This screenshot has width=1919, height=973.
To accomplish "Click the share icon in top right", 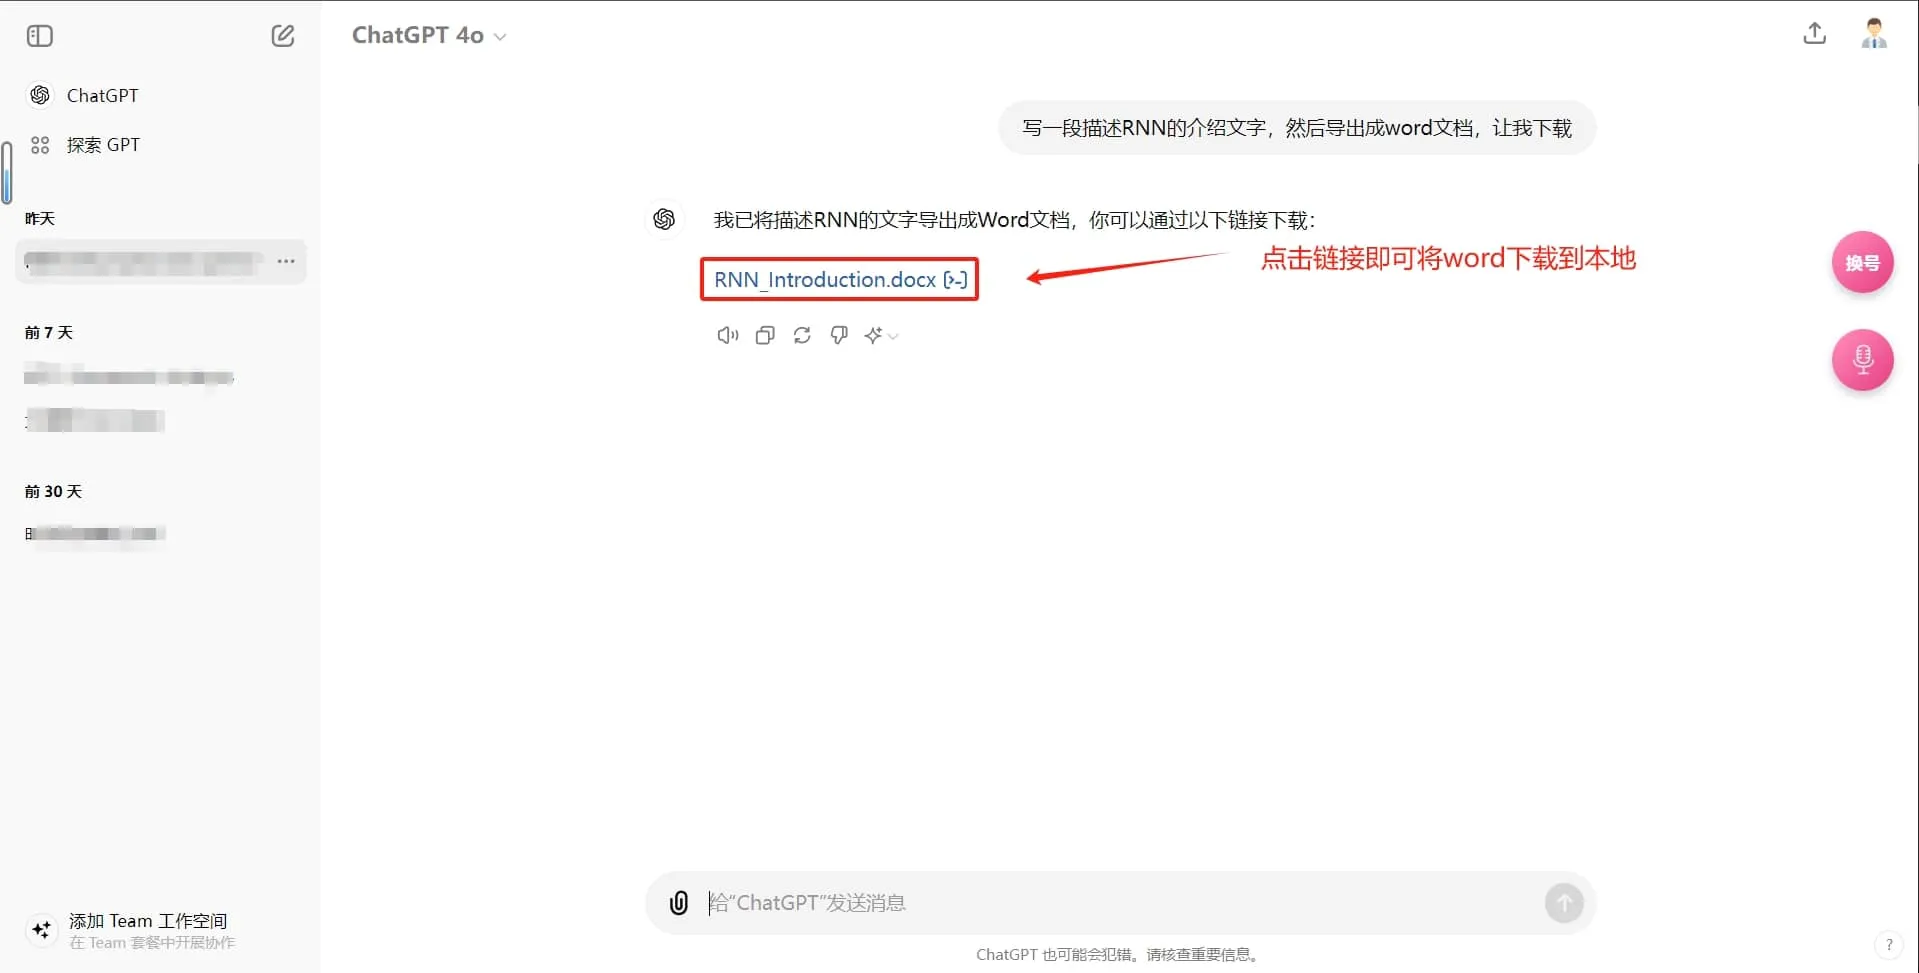I will pyautogui.click(x=1814, y=33).
